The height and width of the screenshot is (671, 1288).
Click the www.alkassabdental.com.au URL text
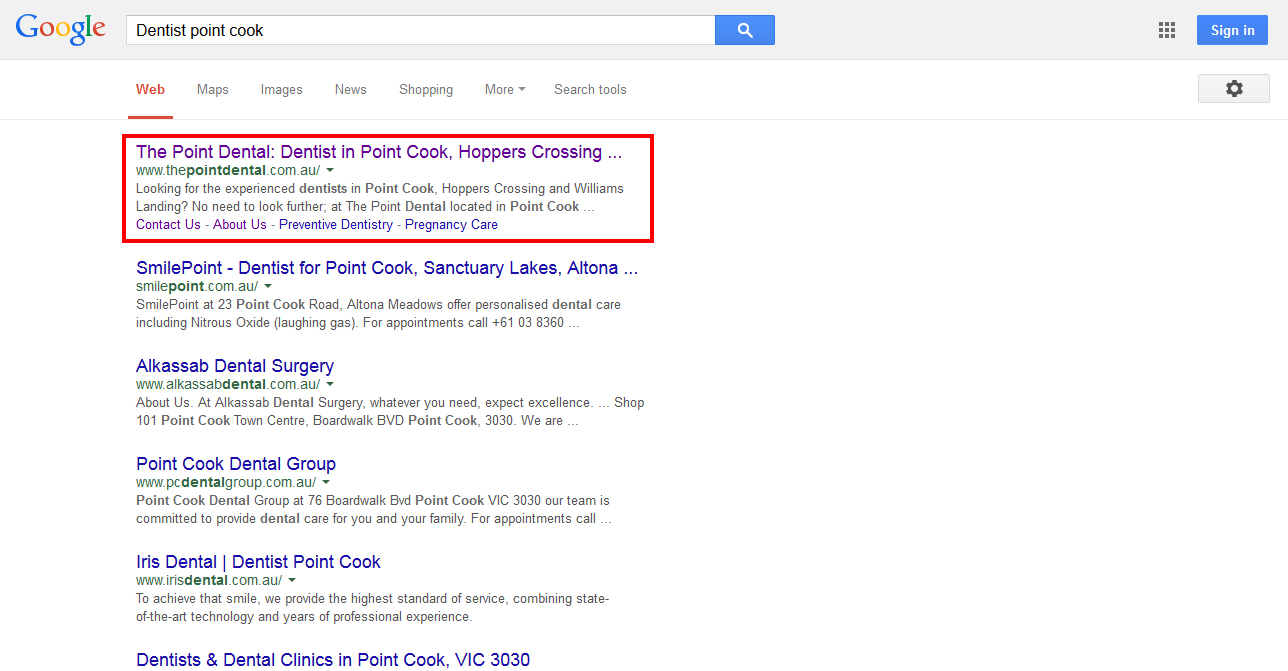(x=228, y=384)
